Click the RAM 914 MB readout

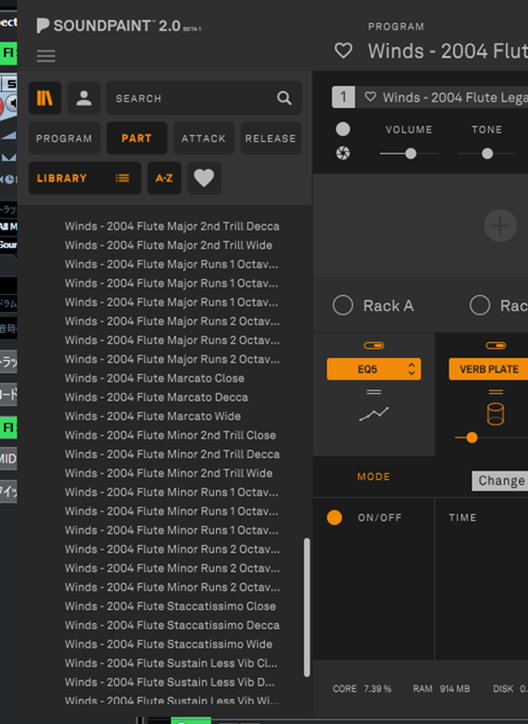click(x=441, y=689)
